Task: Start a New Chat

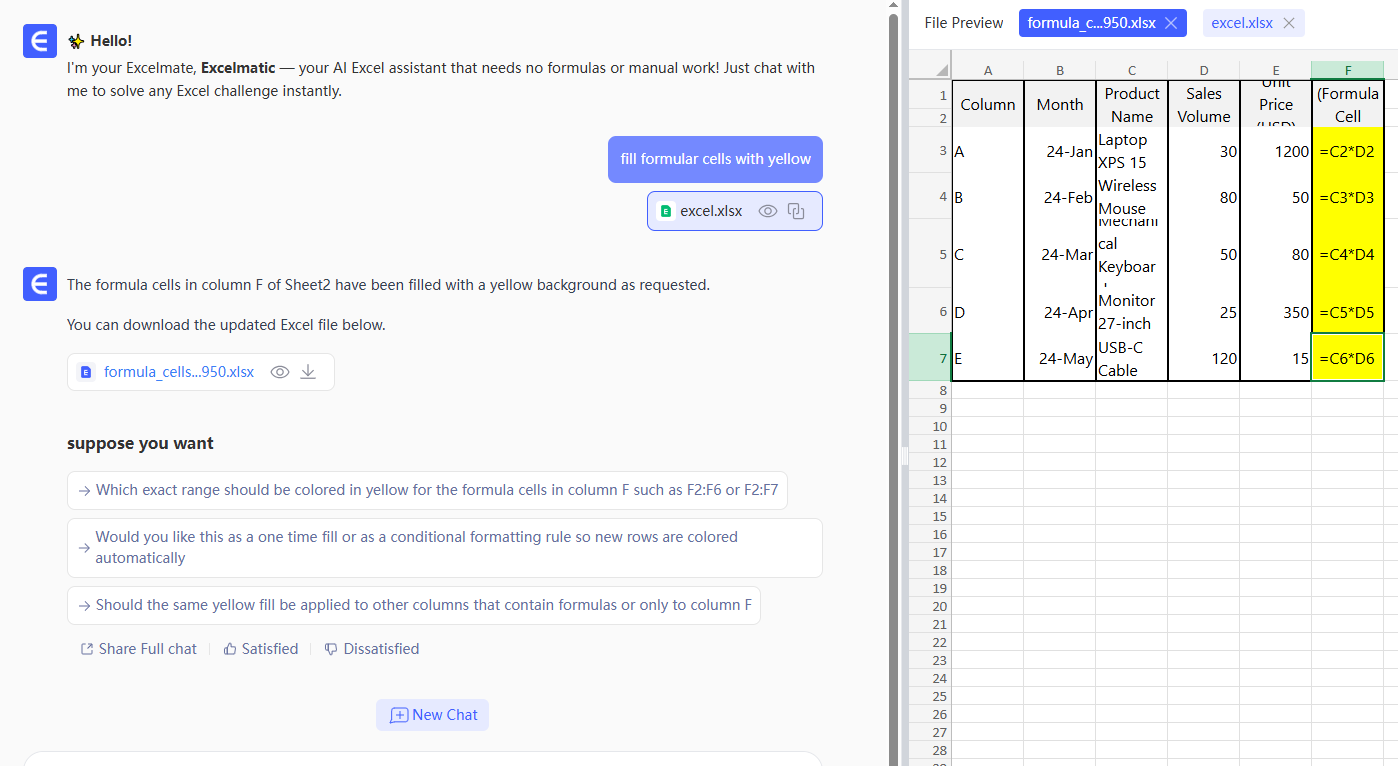Action: point(433,715)
